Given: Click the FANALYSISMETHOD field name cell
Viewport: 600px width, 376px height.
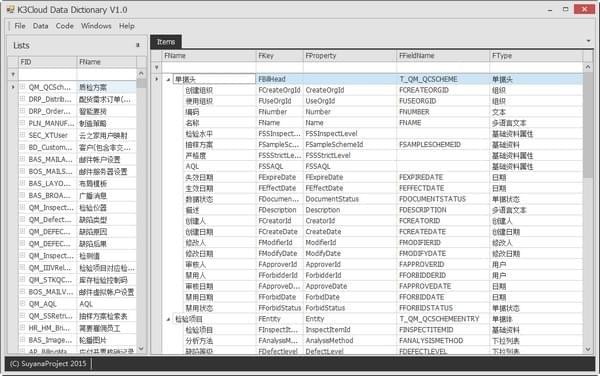Looking at the screenshot, I should pyautogui.click(x=443, y=341).
